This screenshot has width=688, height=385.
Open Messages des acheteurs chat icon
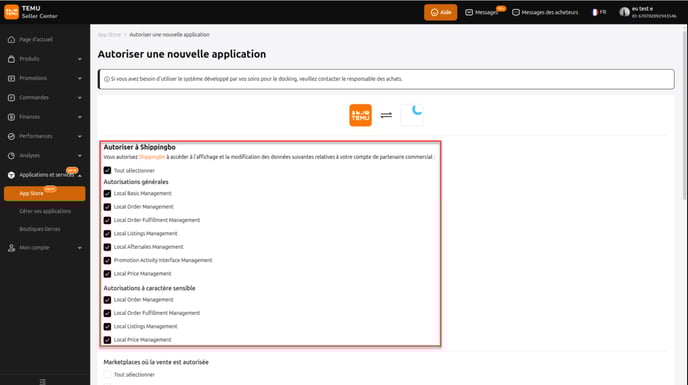516,12
